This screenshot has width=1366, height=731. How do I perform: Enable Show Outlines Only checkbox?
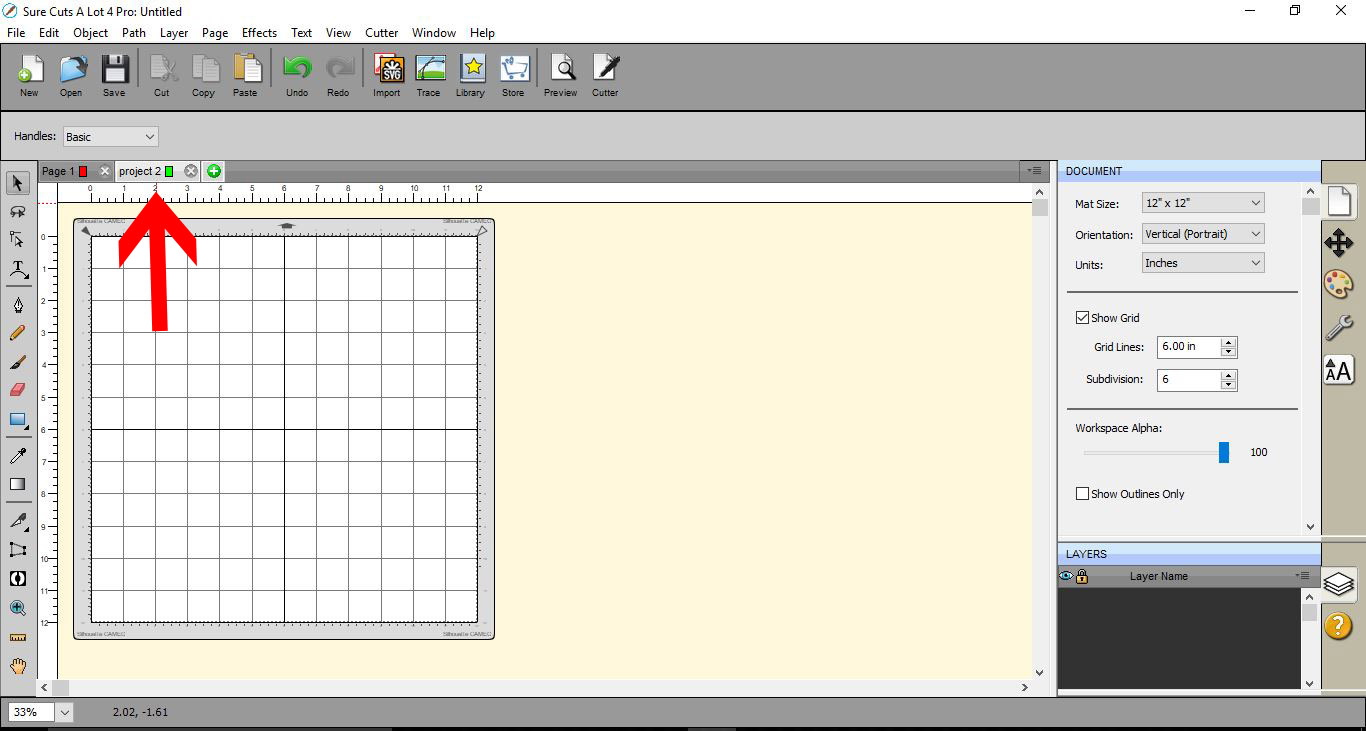pos(1082,494)
